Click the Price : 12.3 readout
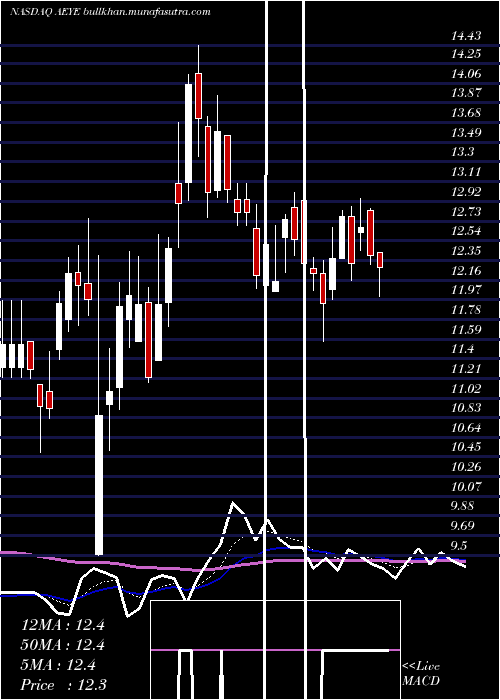The height and width of the screenshot is (700, 500). click(64, 685)
